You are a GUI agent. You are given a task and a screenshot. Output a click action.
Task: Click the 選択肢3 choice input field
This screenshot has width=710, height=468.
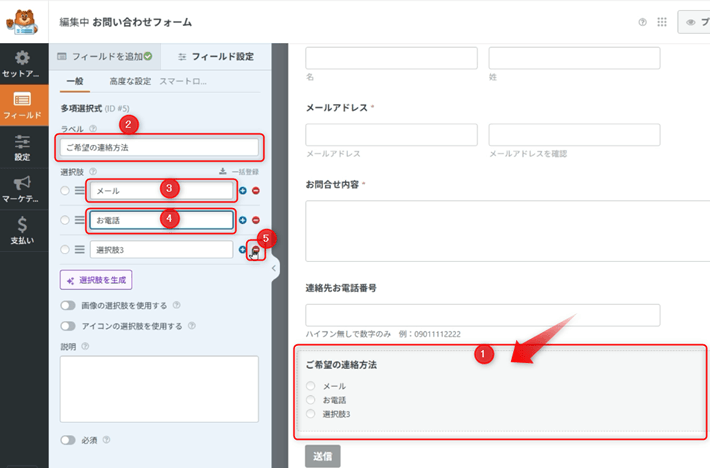click(161, 249)
